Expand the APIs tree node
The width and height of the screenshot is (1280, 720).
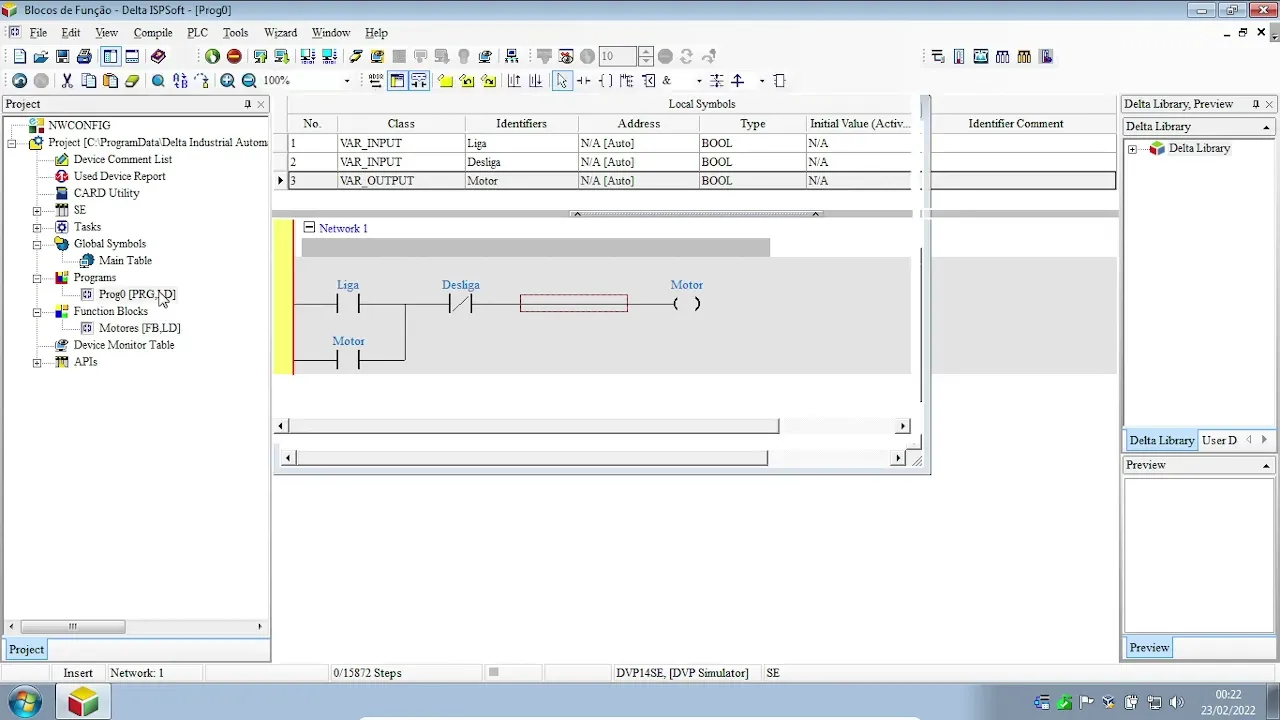click(37, 362)
